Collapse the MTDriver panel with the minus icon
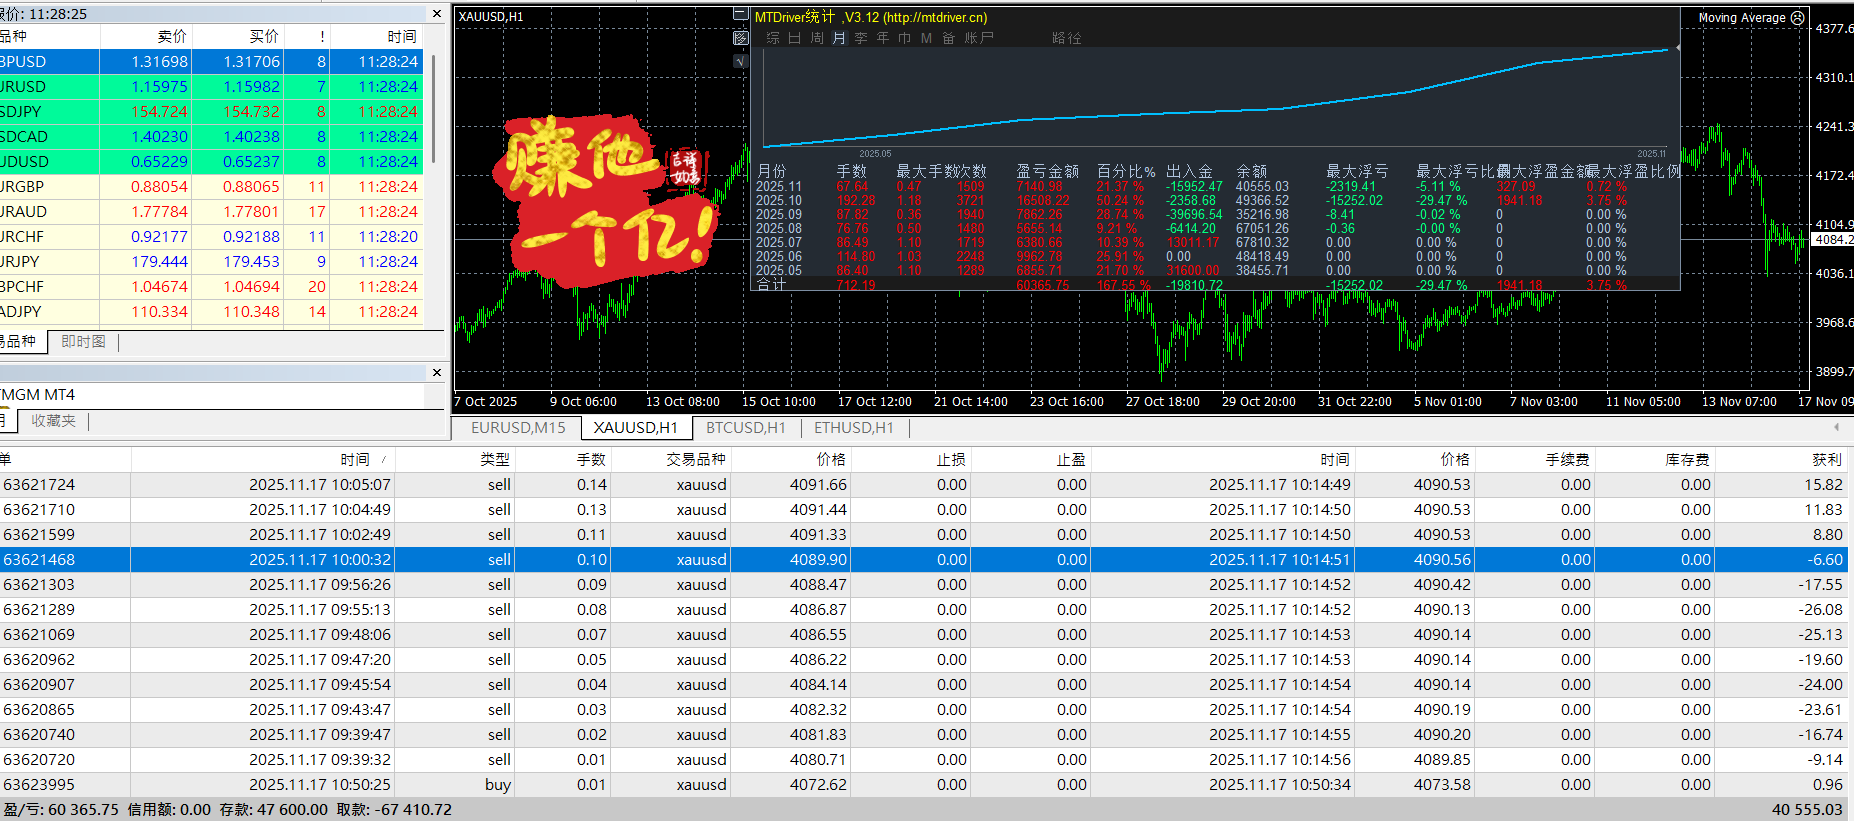 [740, 15]
